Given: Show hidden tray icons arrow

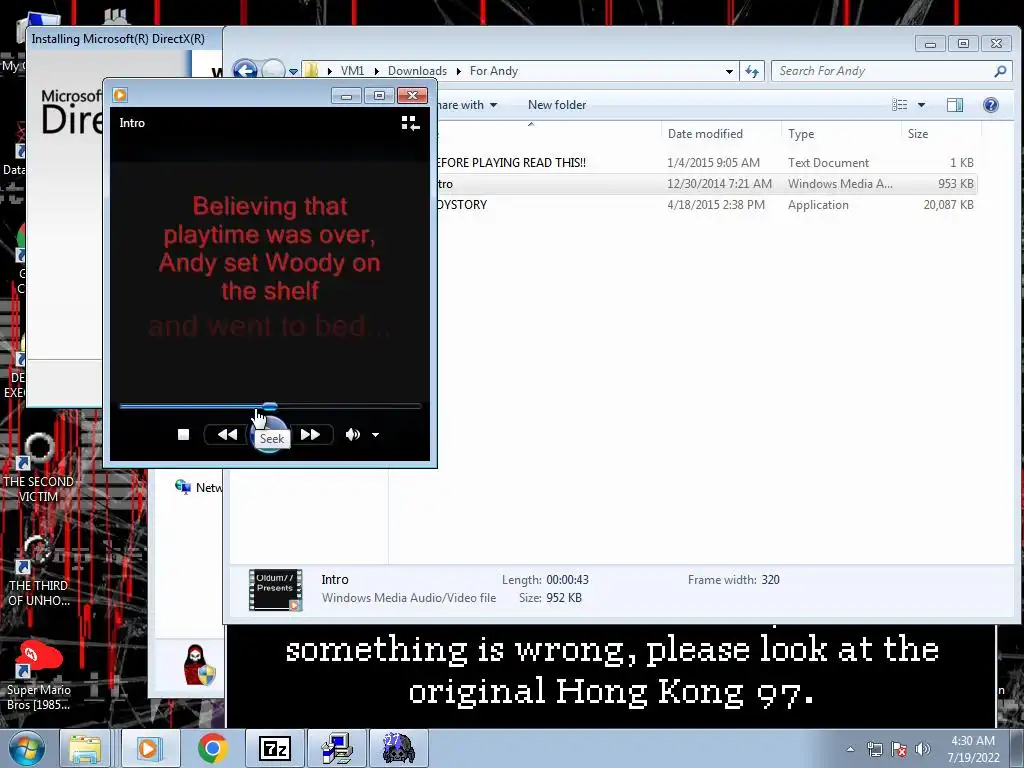Looking at the screenshot, I should [850, 749].
